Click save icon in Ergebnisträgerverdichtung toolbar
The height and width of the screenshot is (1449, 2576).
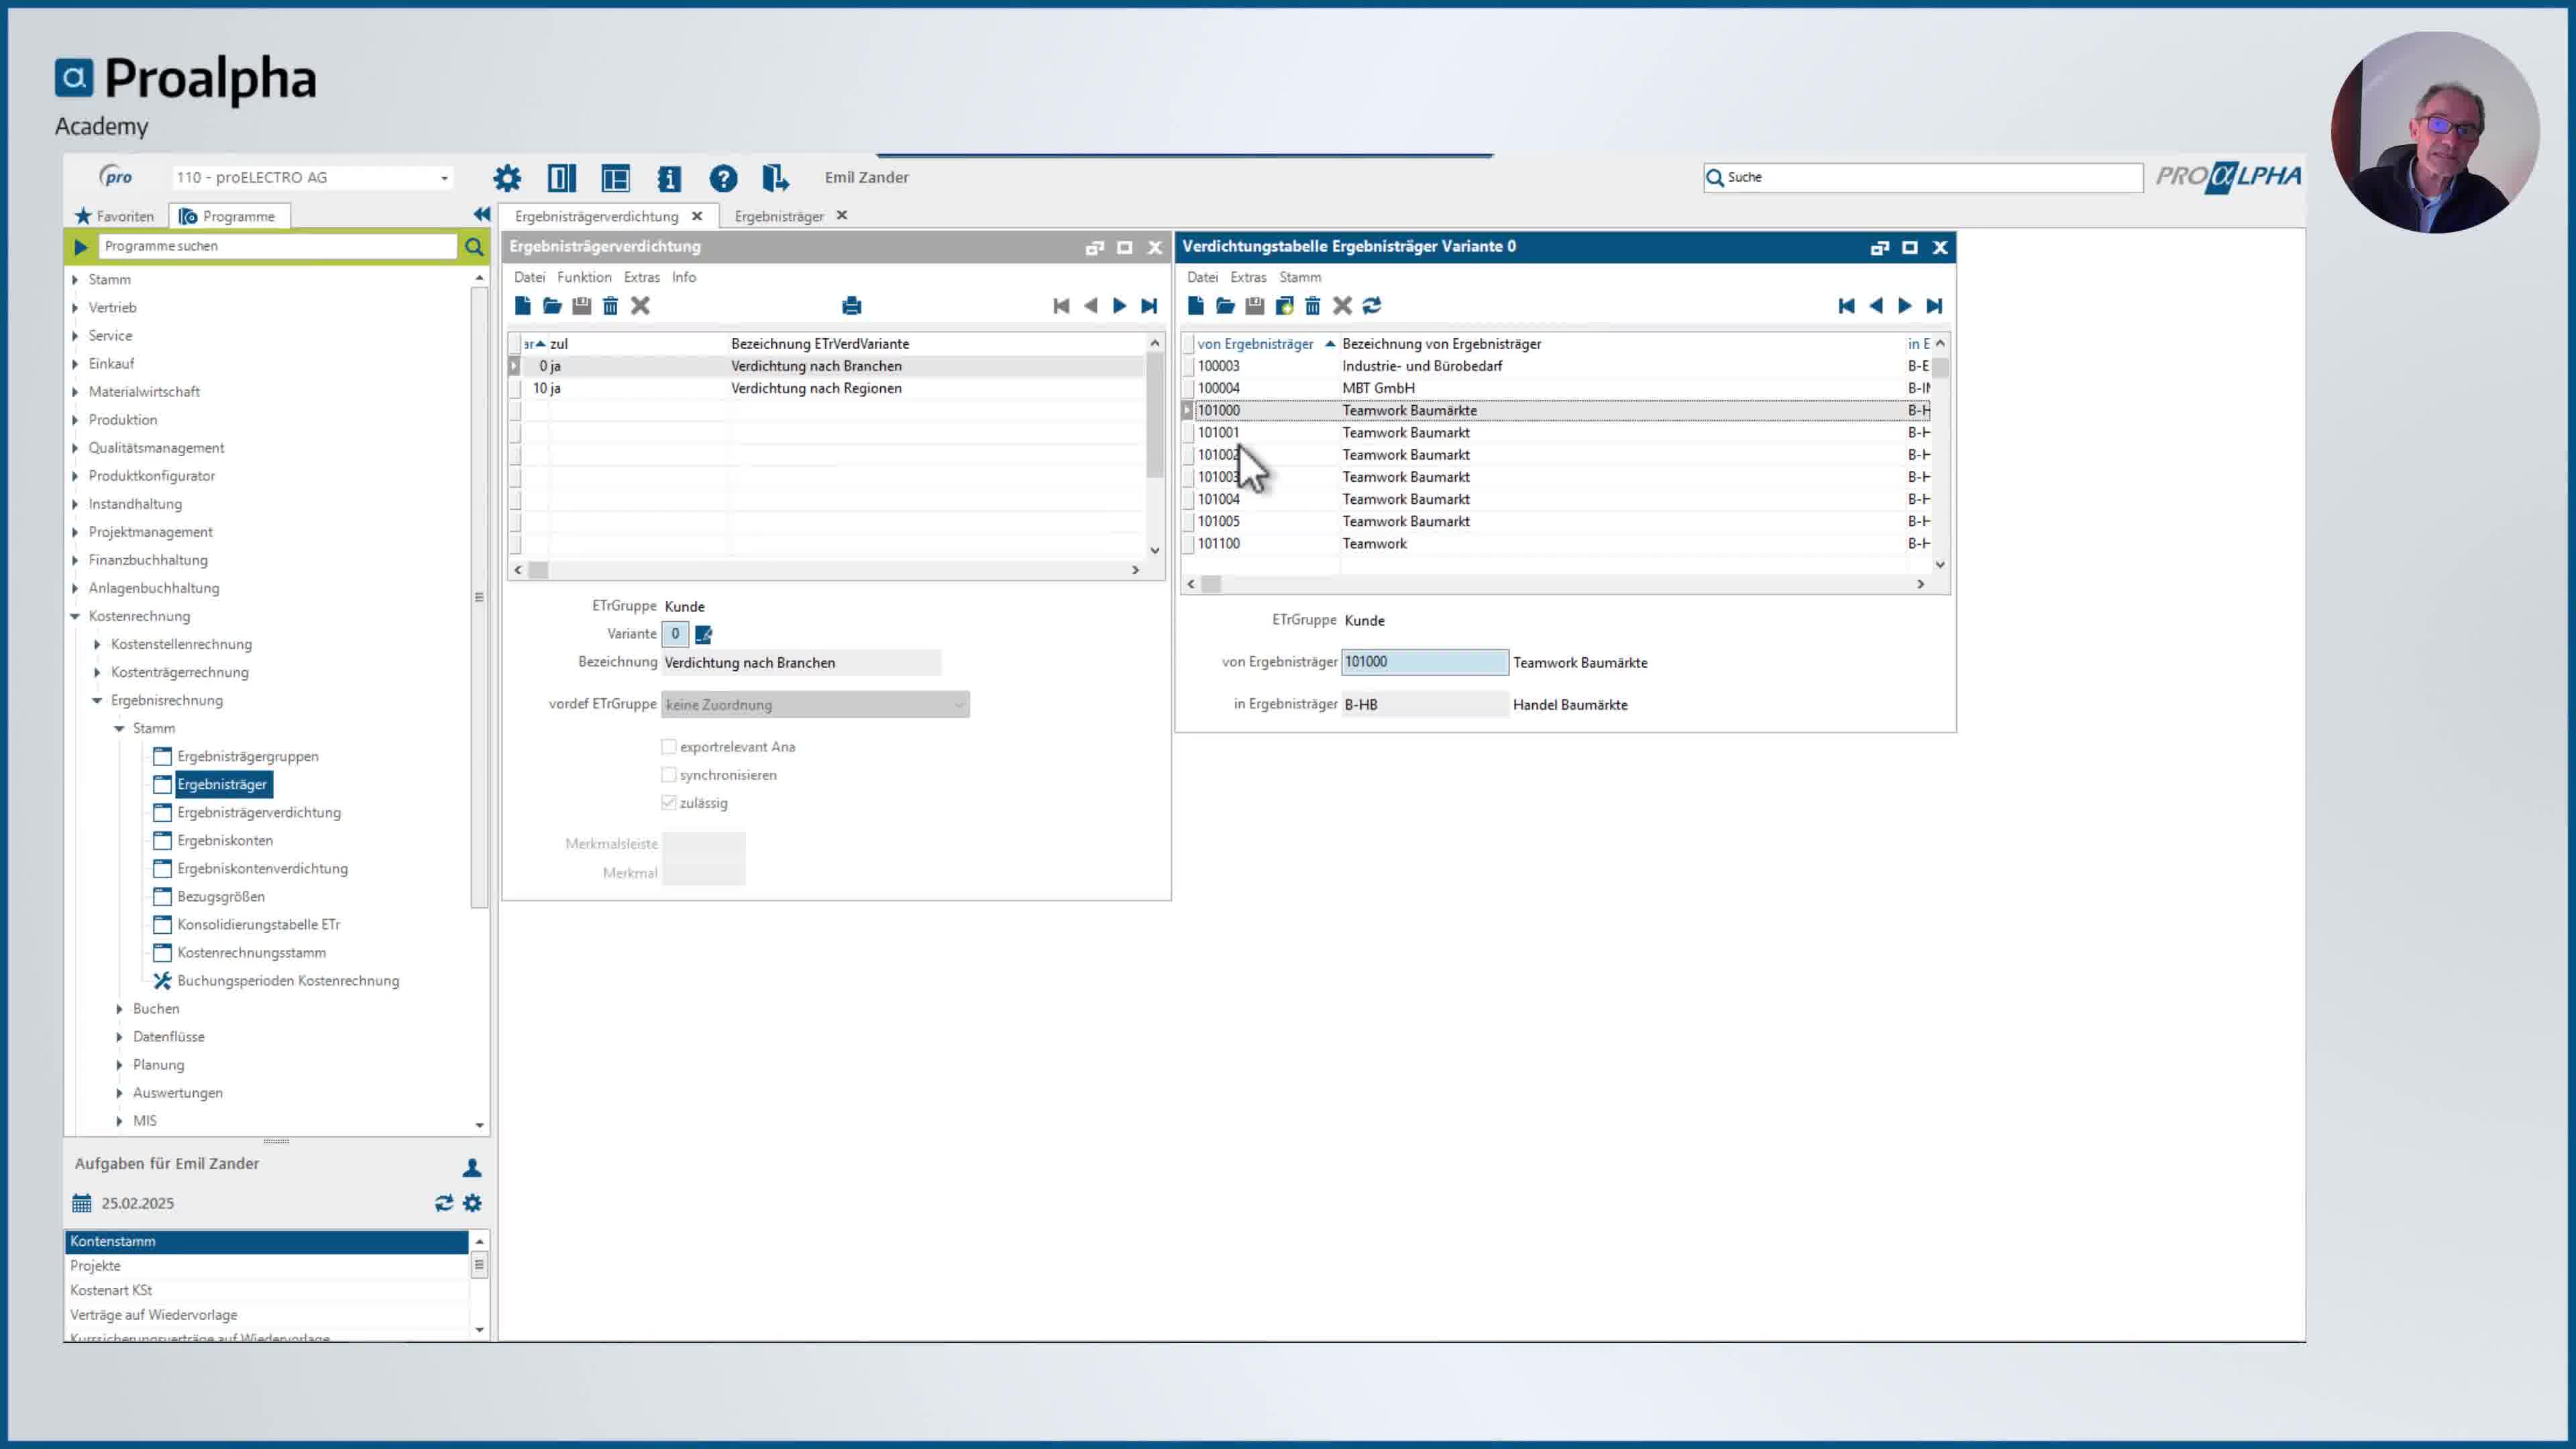[x=581, y=306]
